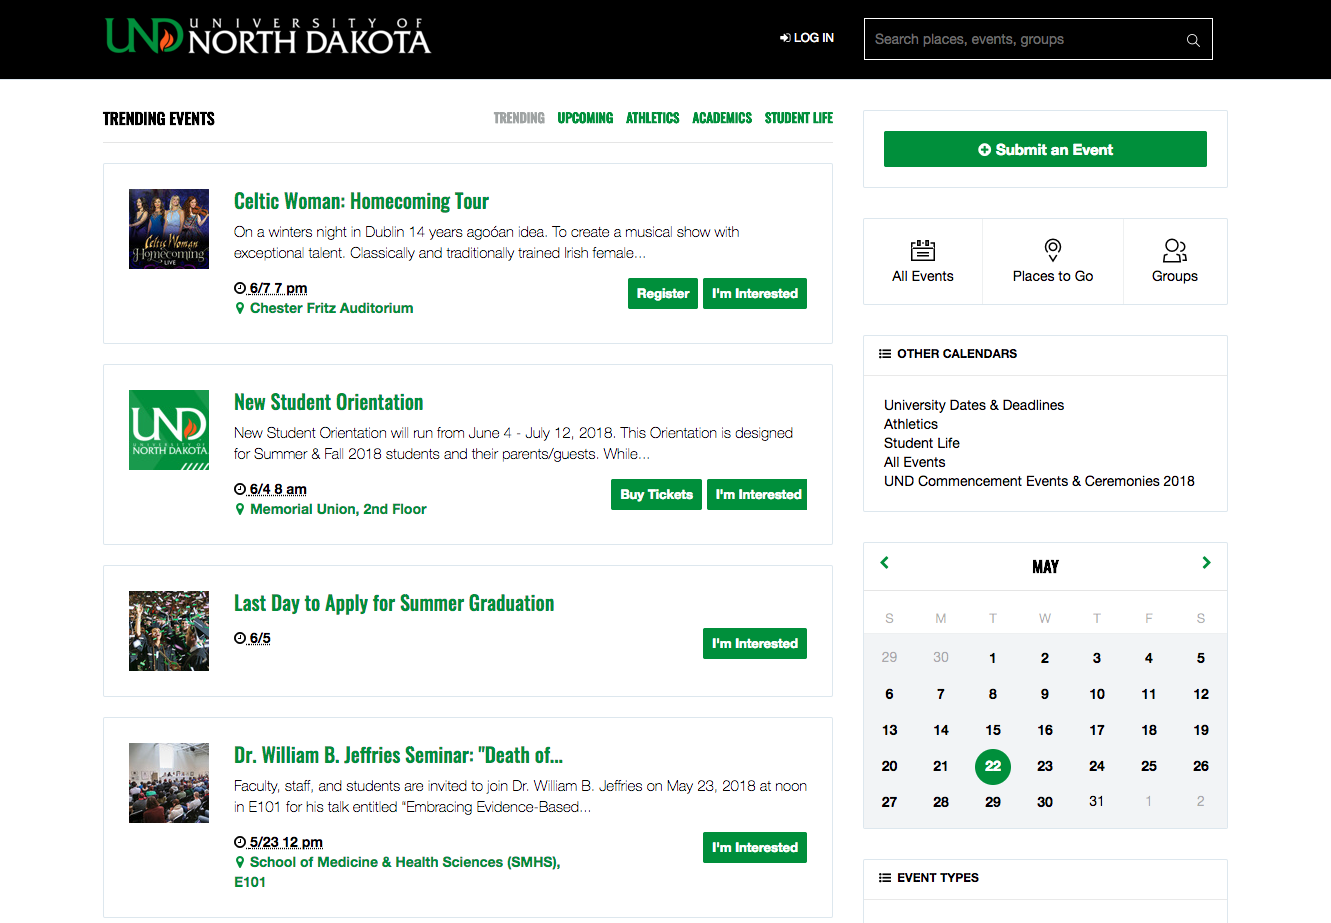The height and width of the screenshot is (923, 1331).
Task: Open Athletics under Other Calendars
Action: coord(911,424)
